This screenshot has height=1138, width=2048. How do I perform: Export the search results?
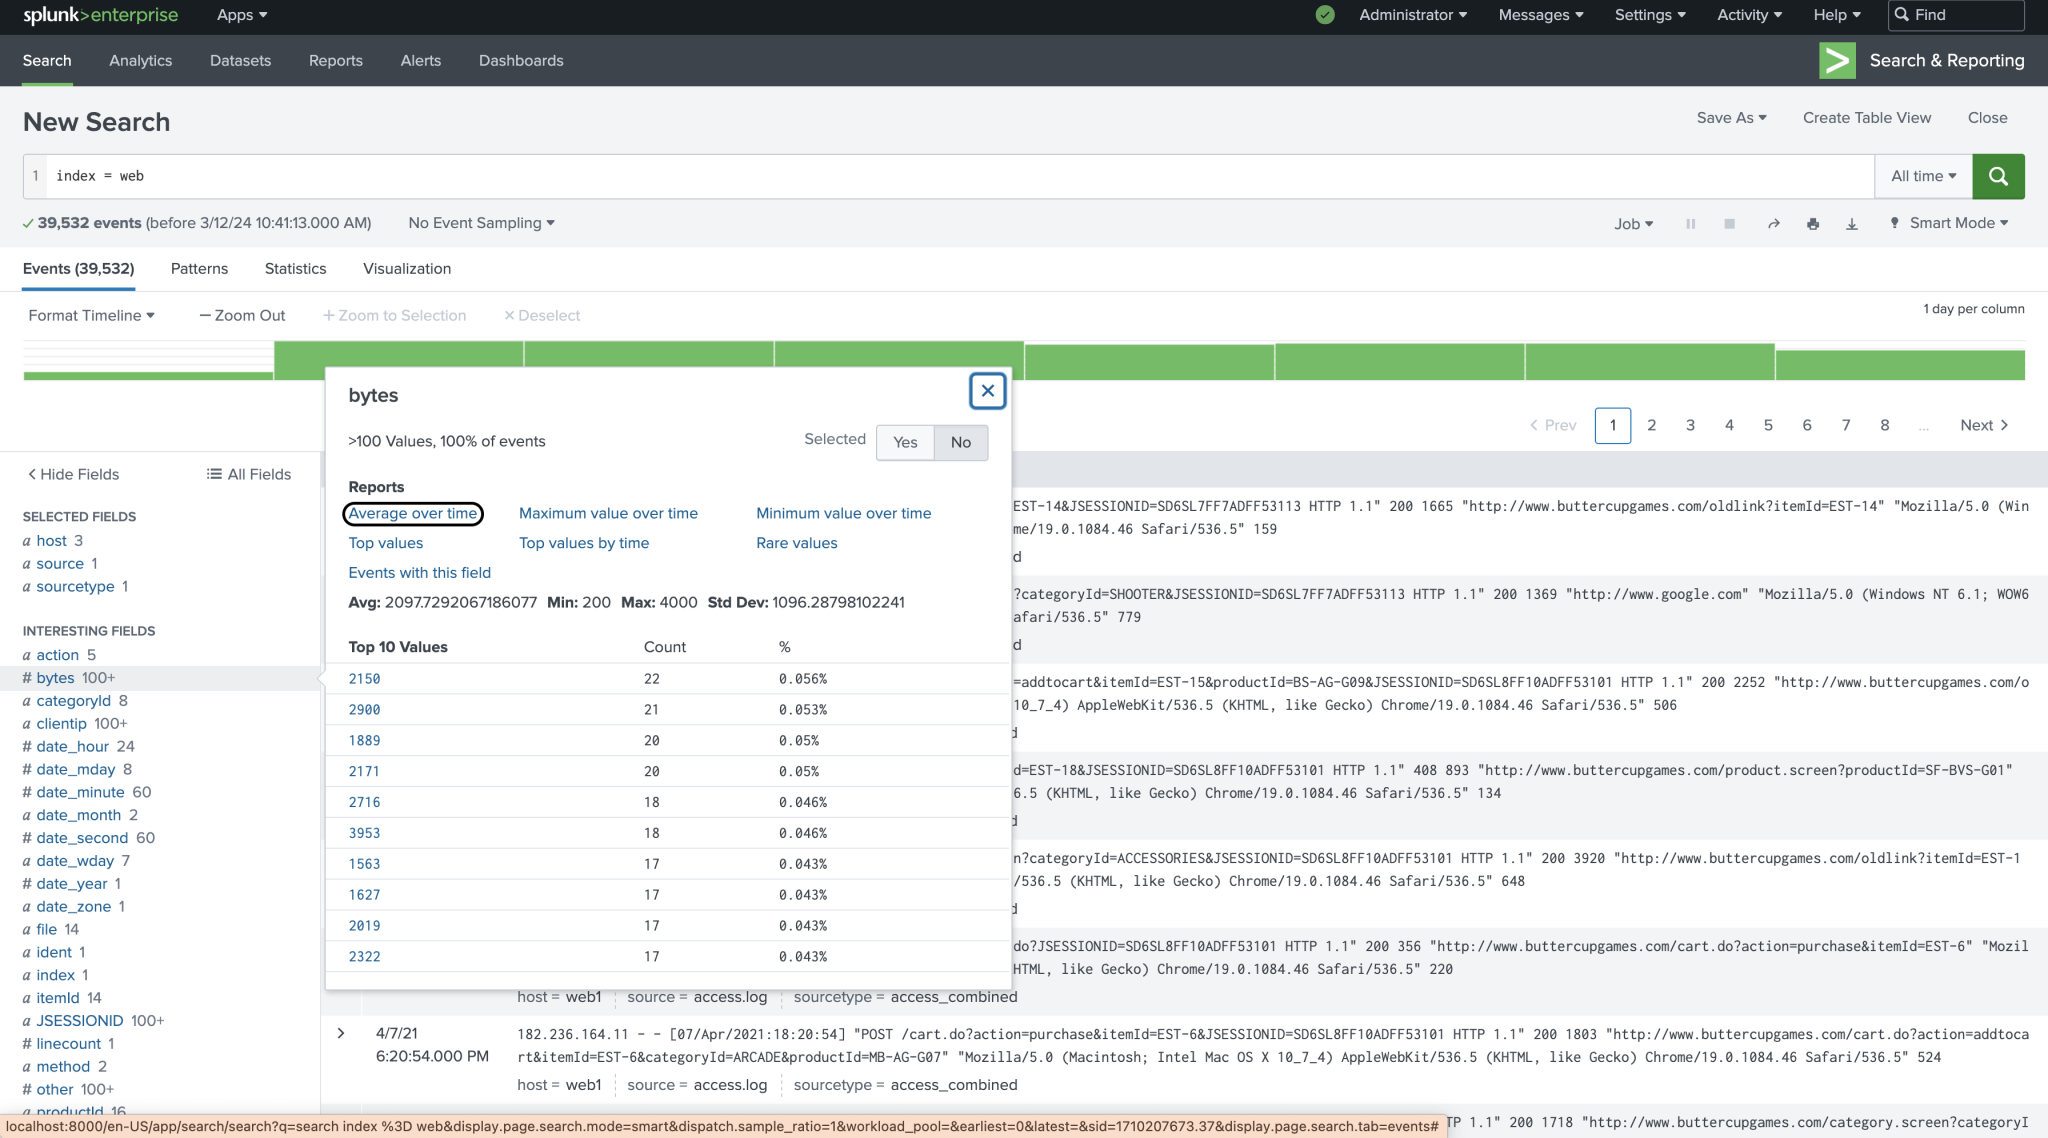[1852, 223]
